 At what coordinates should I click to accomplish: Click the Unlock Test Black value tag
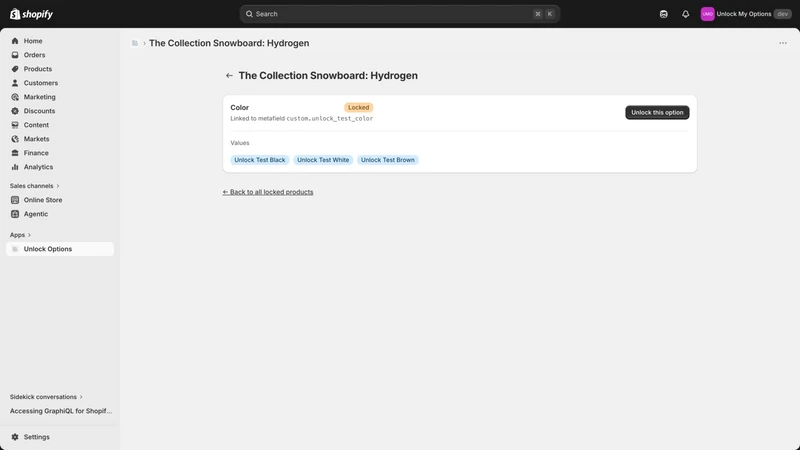click(260, 160)
